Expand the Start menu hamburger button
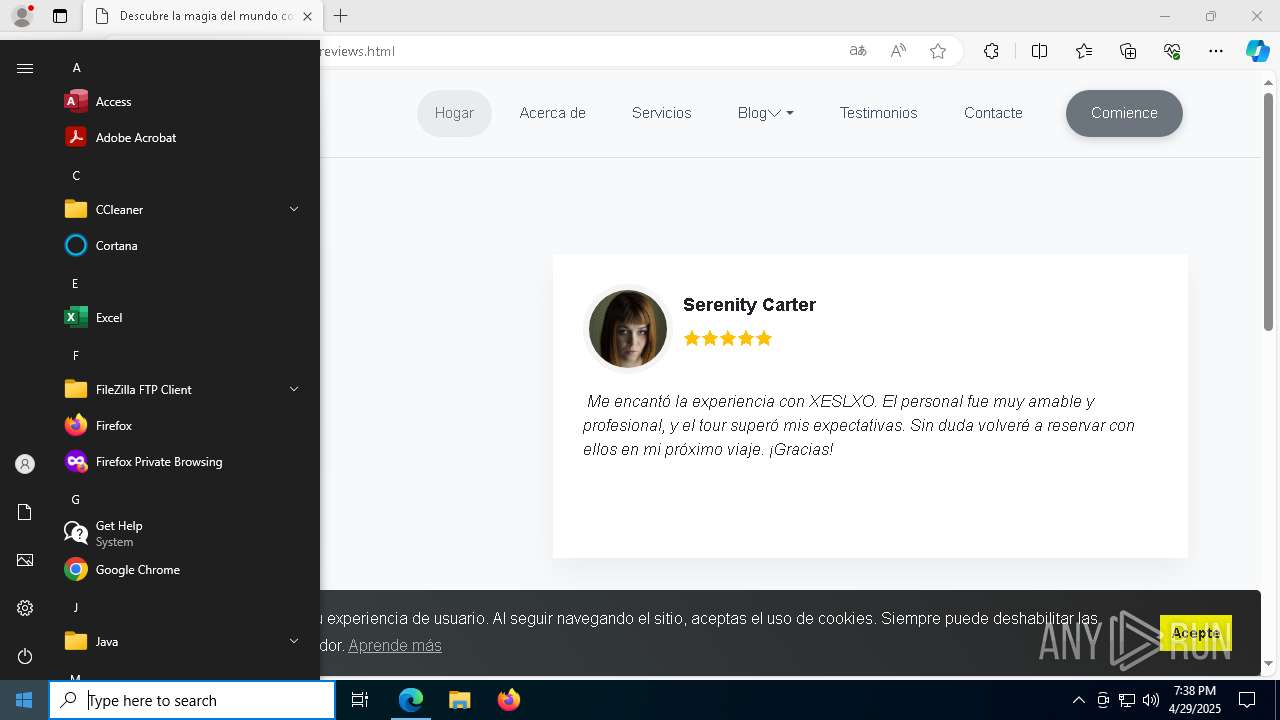This screenshot has width=1280, height=720. pos(25,68)
